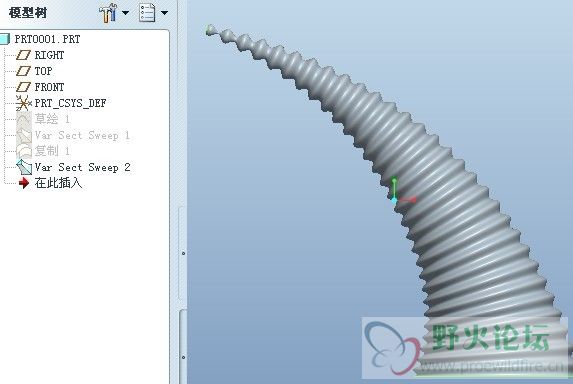Select the 复制 1 copy feature
The width and height of the screenshot is (573, 384).
[x=52, y=151]
